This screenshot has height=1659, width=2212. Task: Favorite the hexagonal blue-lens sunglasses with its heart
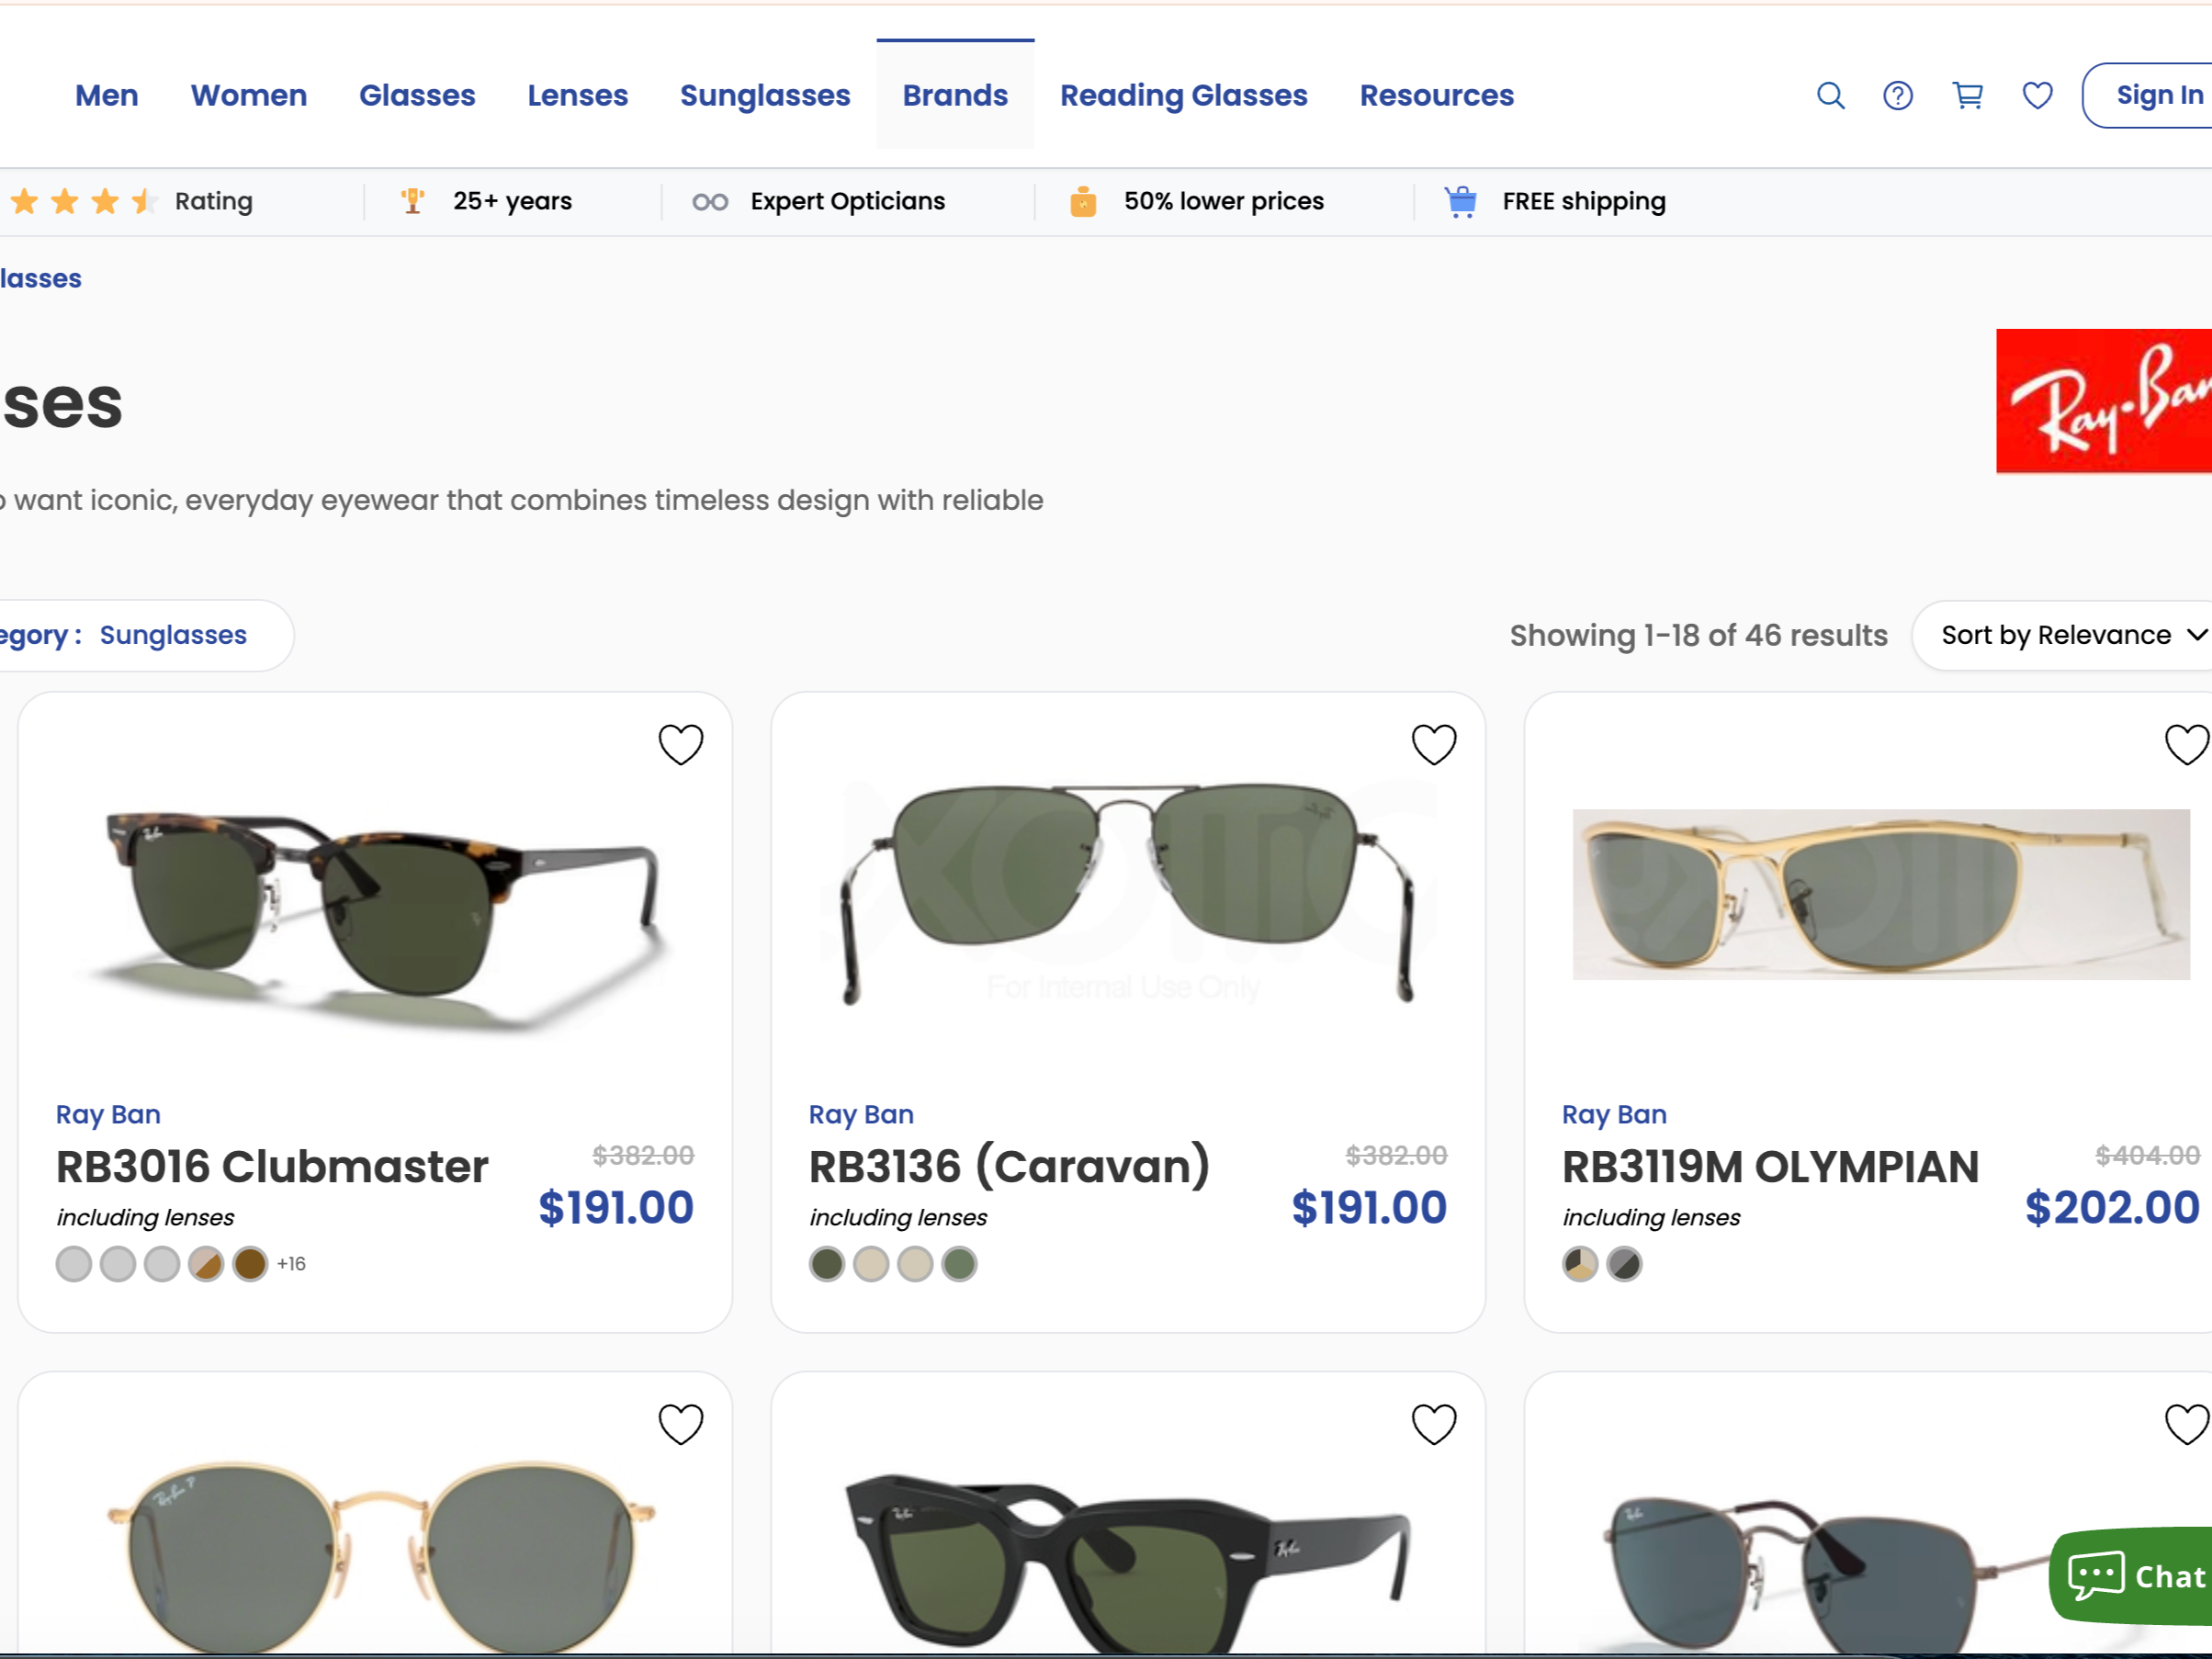pos(2187,1424)
